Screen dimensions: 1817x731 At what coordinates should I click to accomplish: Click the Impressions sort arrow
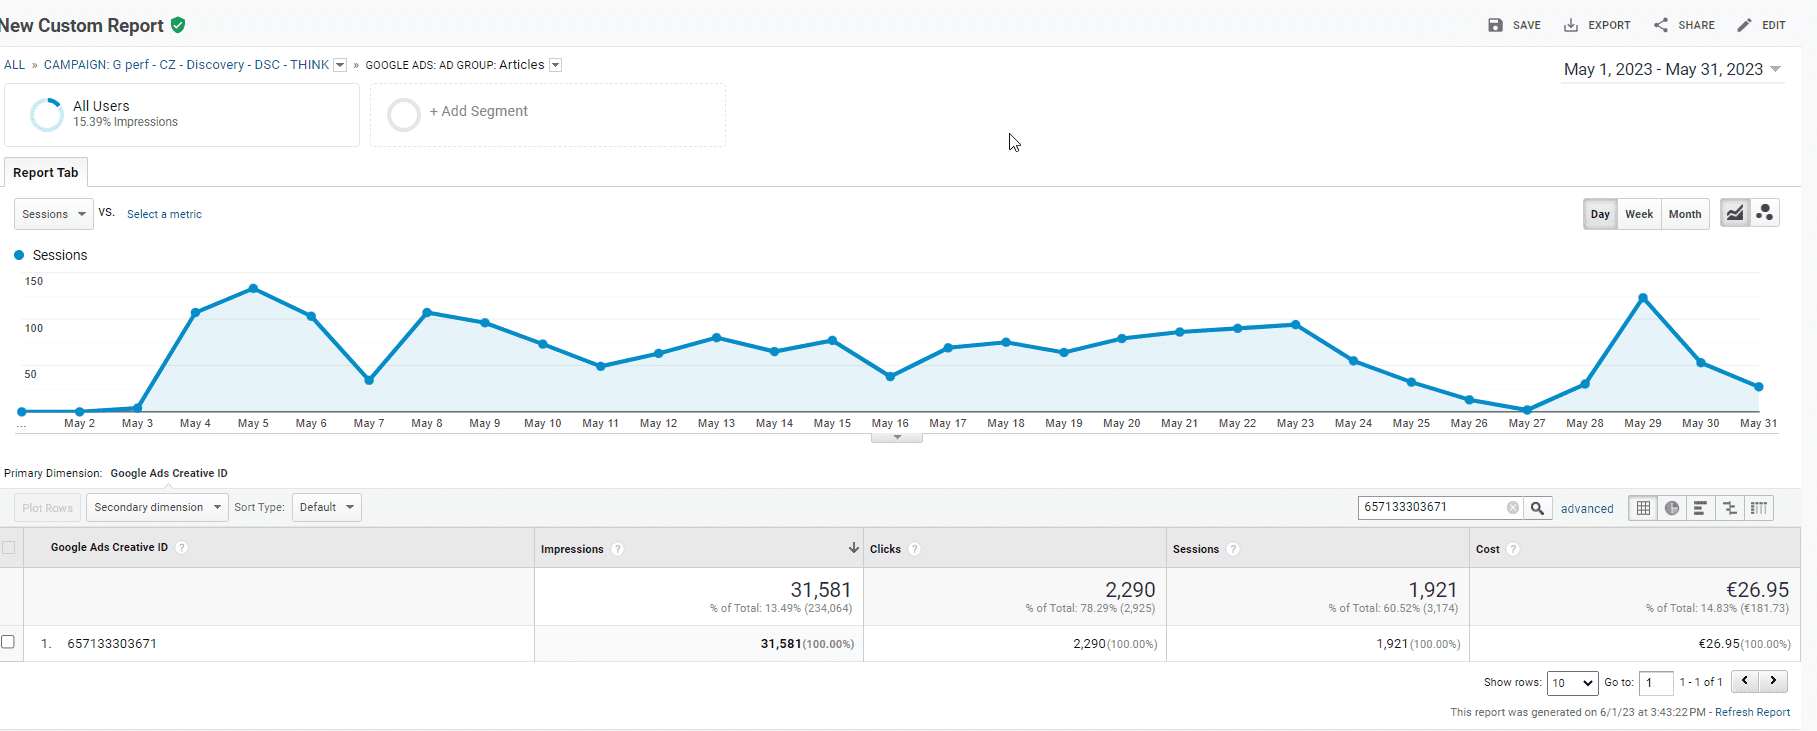(x=854, y=548)
